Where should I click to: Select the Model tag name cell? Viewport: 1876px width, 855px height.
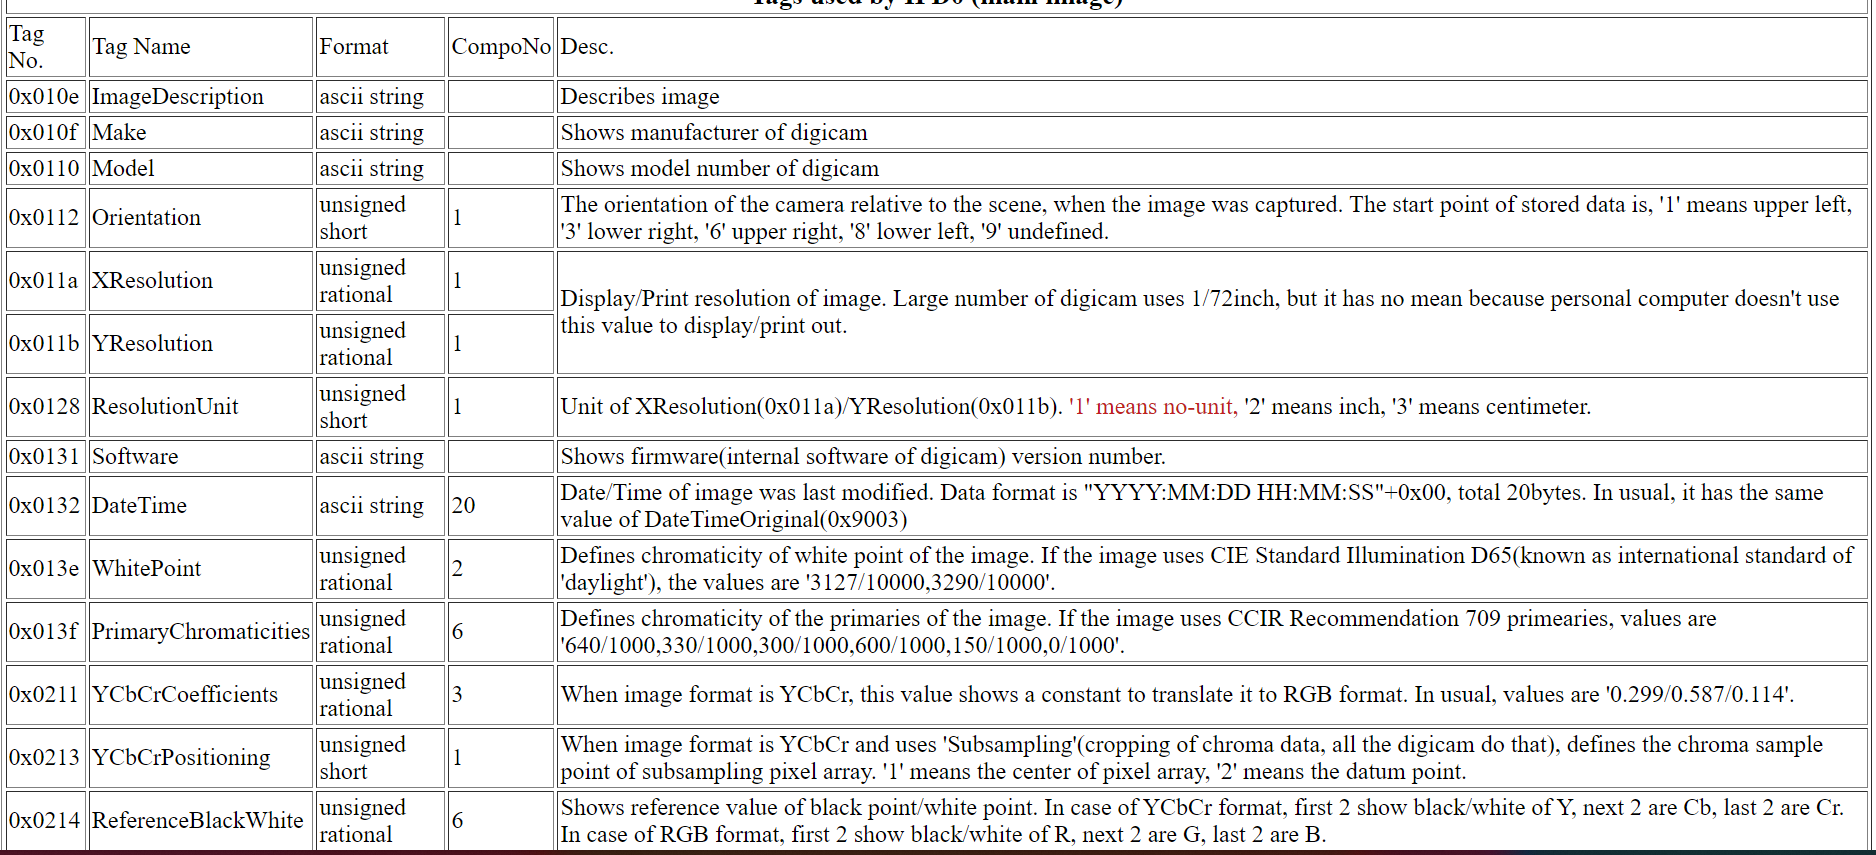(201, 169)
